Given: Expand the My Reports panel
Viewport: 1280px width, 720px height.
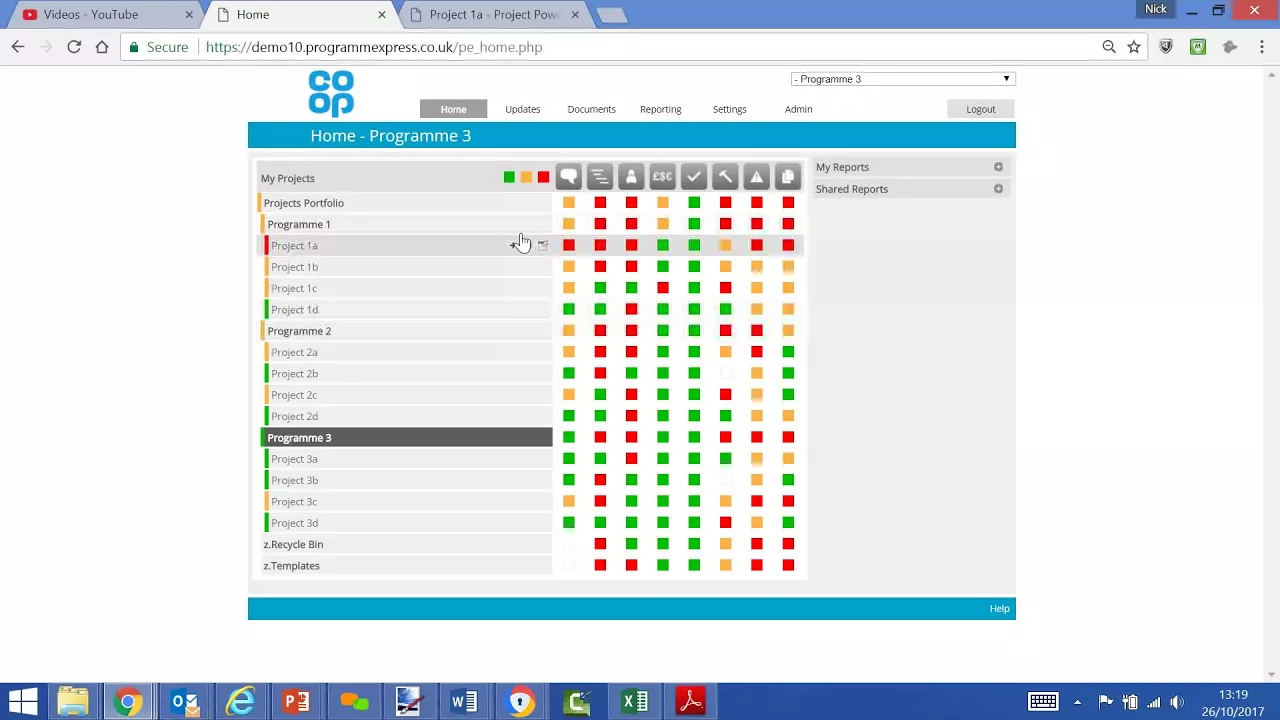Looking at the screenshot, I should click(998, 167).
